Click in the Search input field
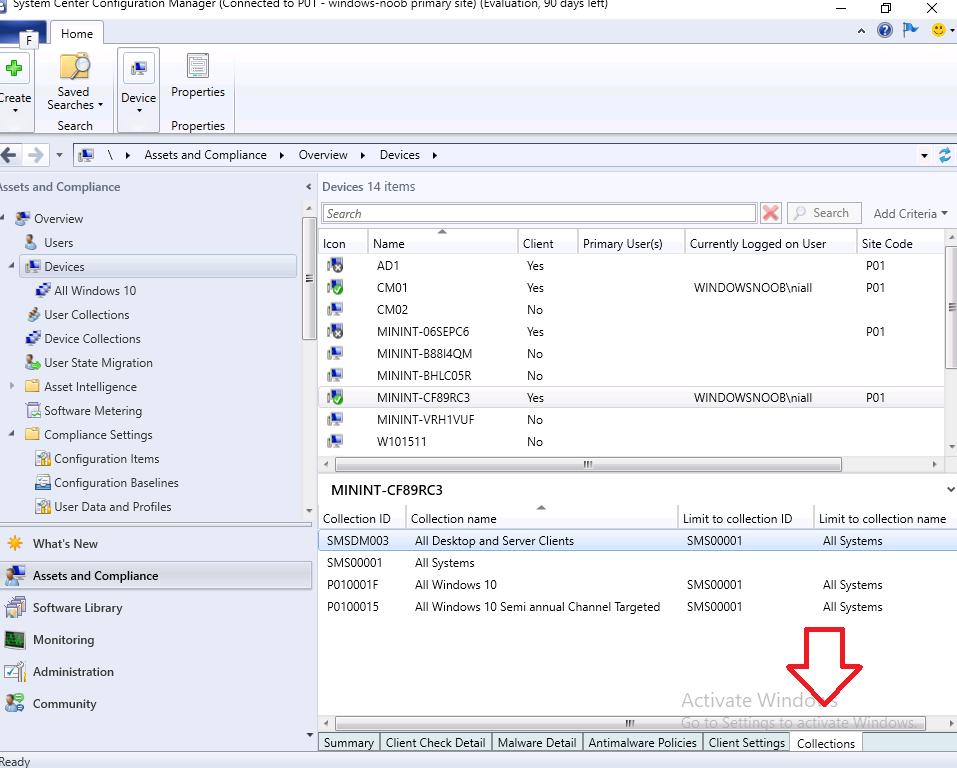 tap(539, 214)
